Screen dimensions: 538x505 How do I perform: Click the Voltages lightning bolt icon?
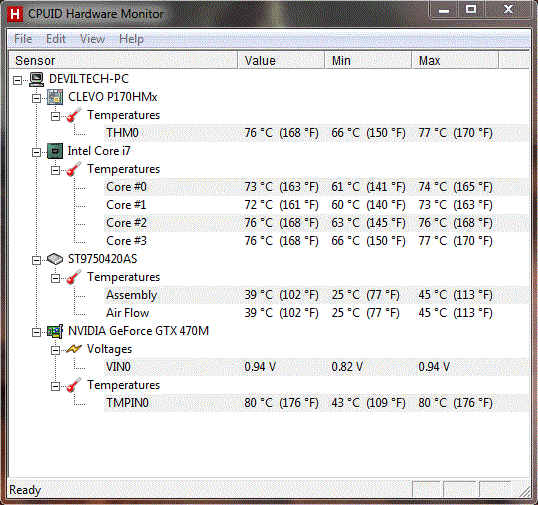[74, 349]
